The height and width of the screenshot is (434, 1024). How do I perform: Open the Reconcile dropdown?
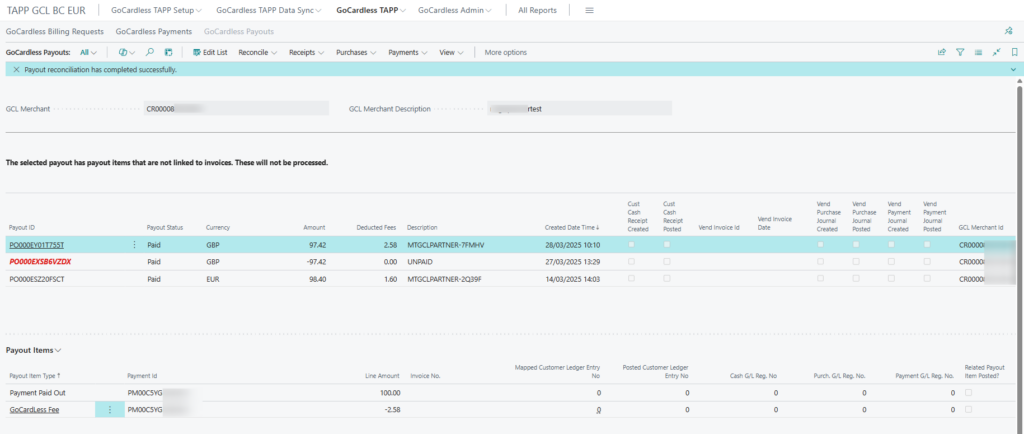(x=258, y=52)
